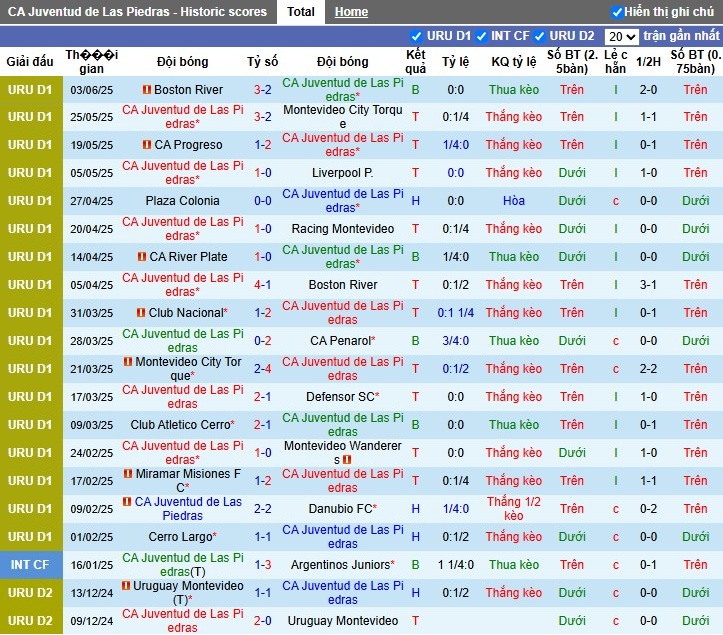
Task: Click the Hòa result on 27/04/25
Action: click(x=514, y=201)
